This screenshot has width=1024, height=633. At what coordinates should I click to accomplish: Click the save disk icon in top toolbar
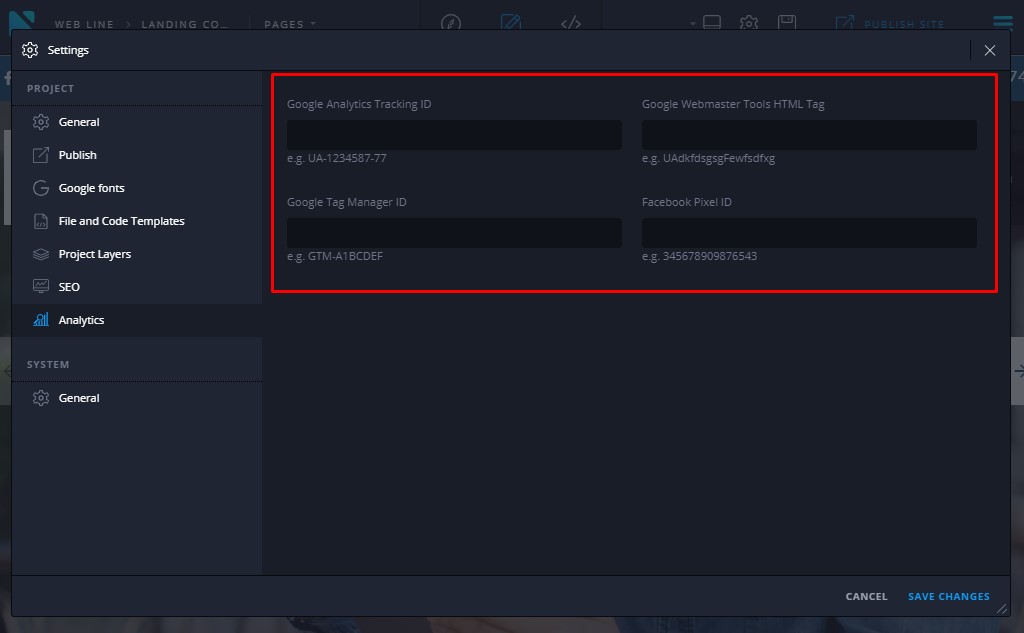[787, 23]
